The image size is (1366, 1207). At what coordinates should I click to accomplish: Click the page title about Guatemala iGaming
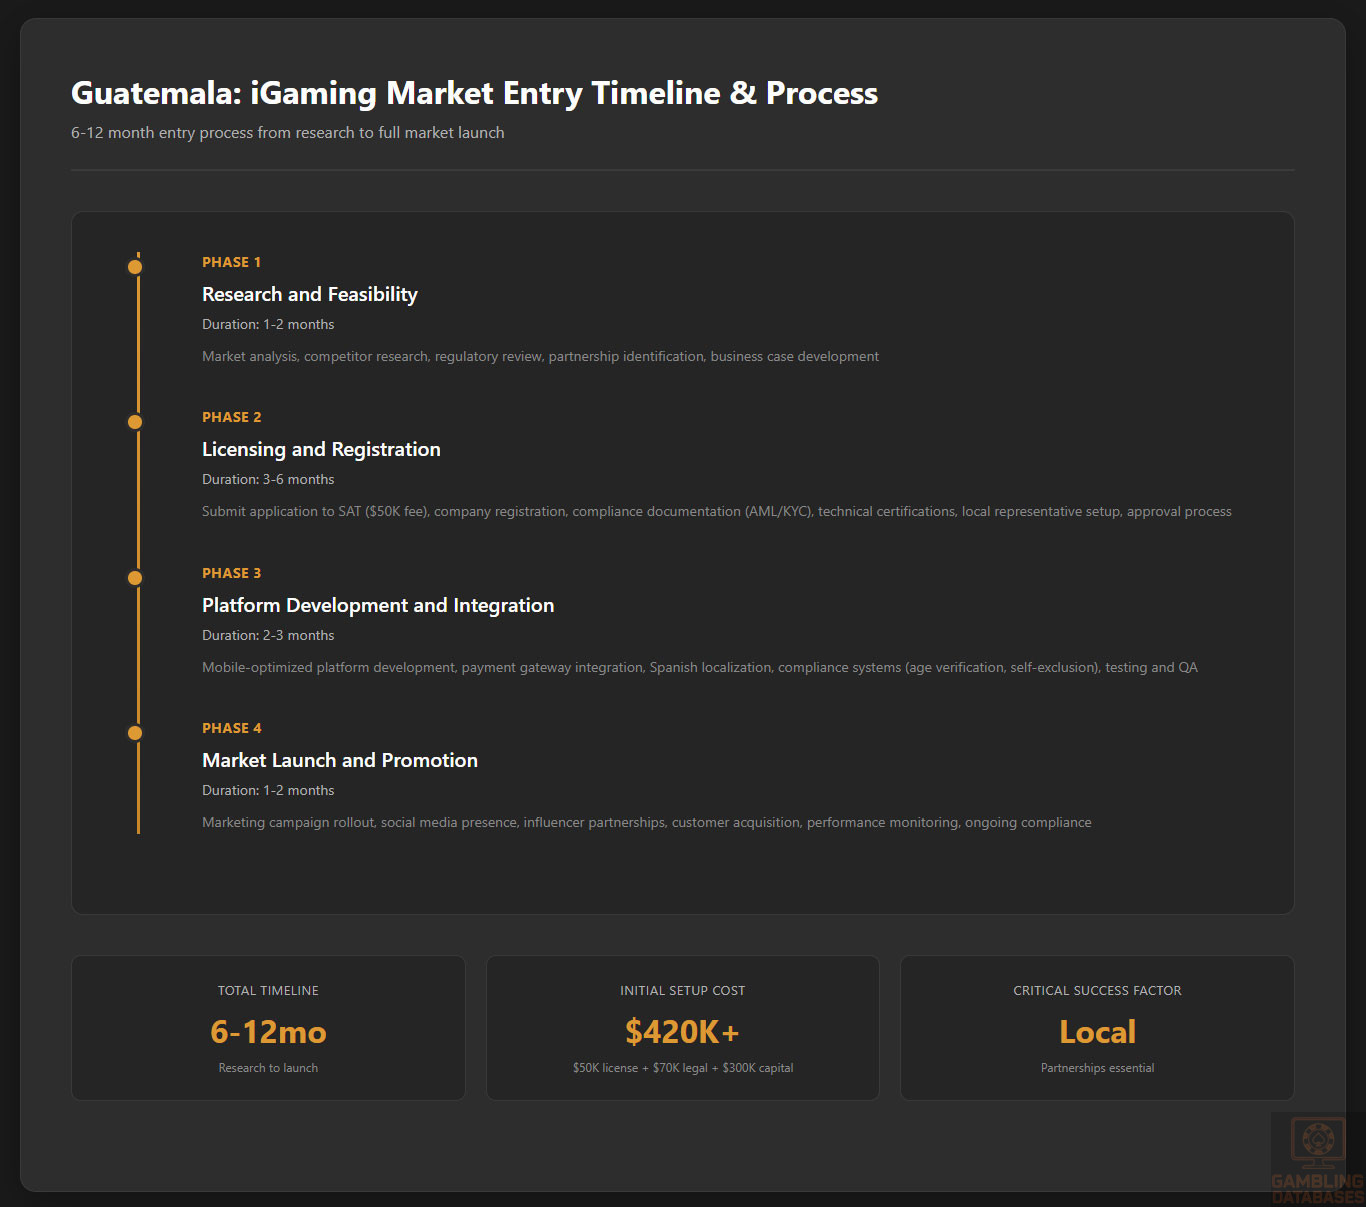tap(474, 93)
